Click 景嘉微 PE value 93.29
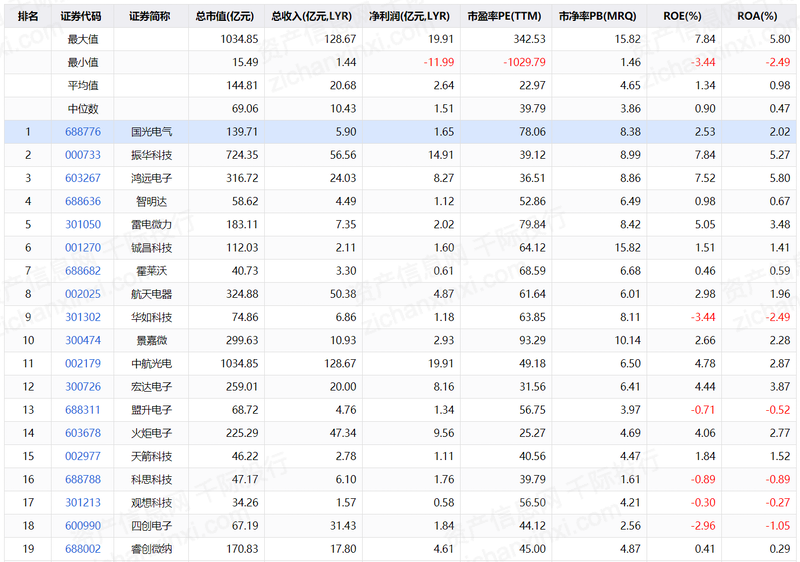 click(532, 340)
